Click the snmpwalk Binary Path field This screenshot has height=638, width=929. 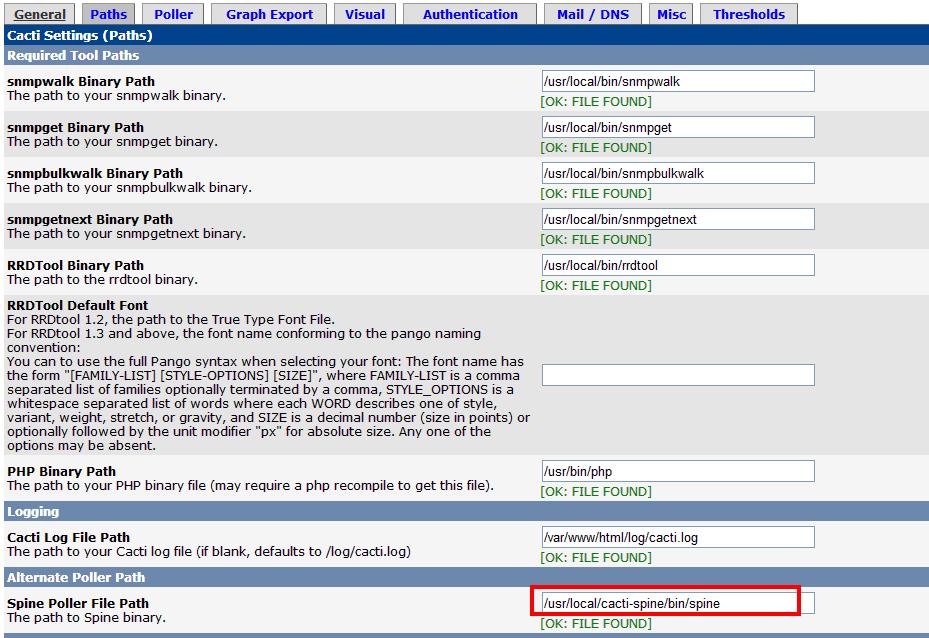[678, 81]
